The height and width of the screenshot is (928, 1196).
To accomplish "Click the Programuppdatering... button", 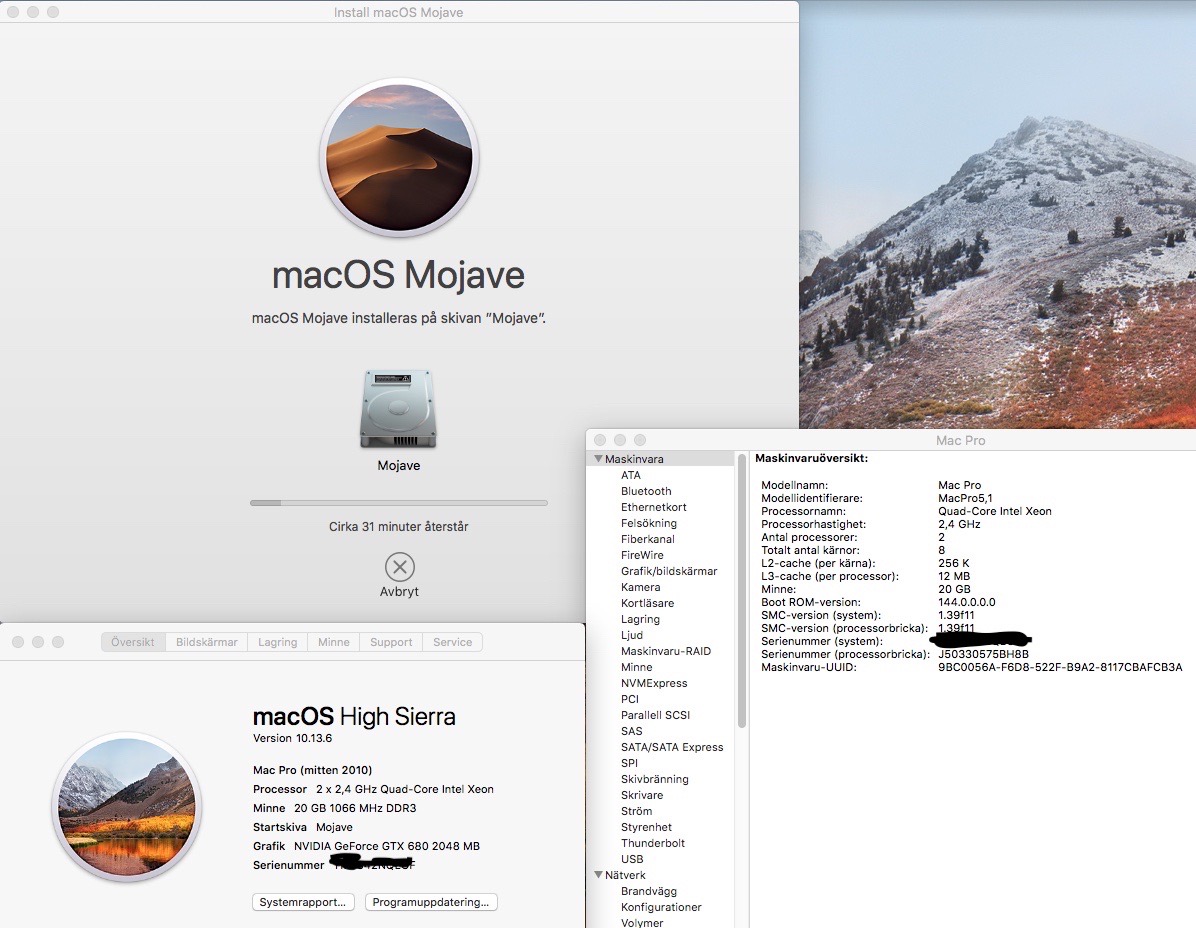I will (431, 902).
